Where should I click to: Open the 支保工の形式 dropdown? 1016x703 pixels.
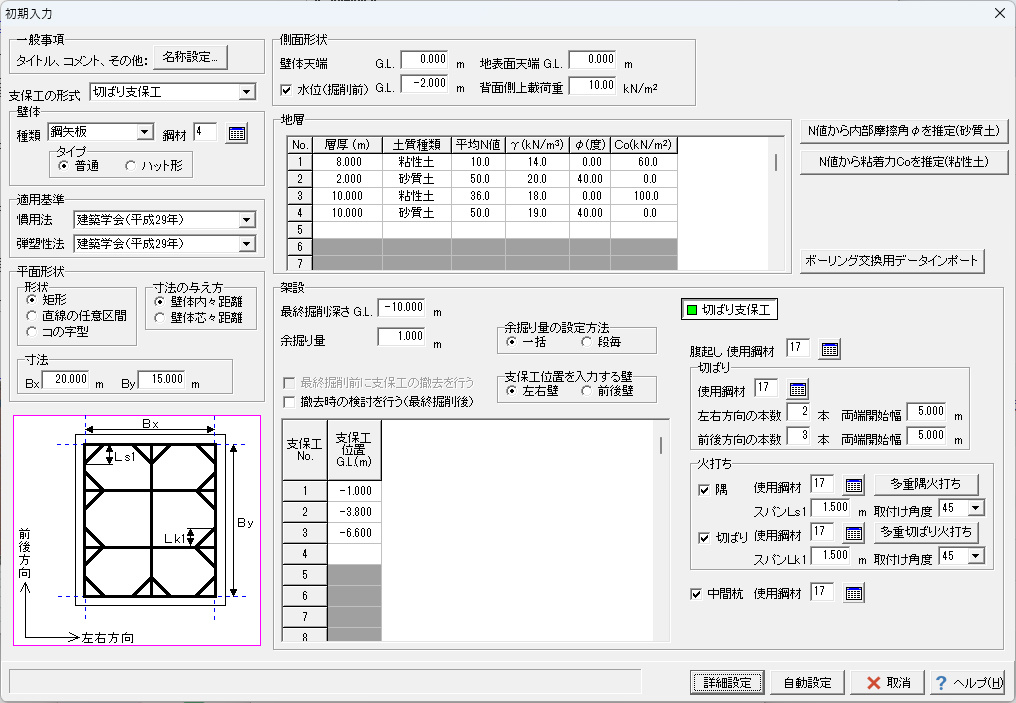[x=246, y=92]
